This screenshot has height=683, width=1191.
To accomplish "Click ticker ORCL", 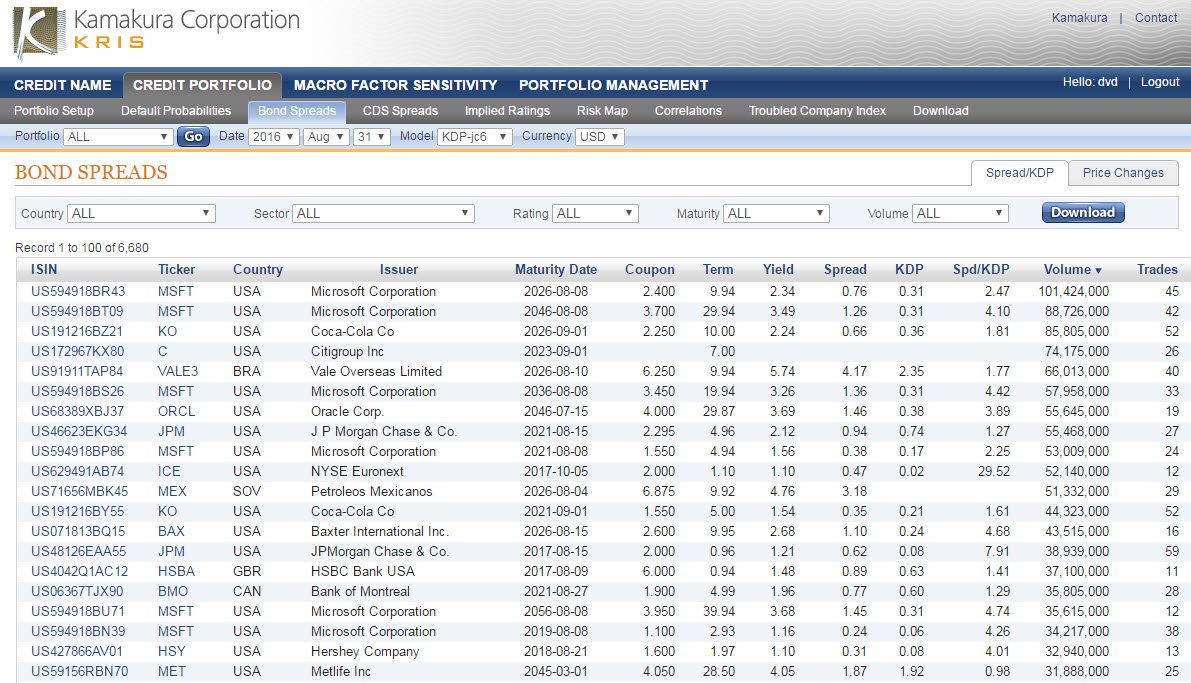I will [176, 411].
